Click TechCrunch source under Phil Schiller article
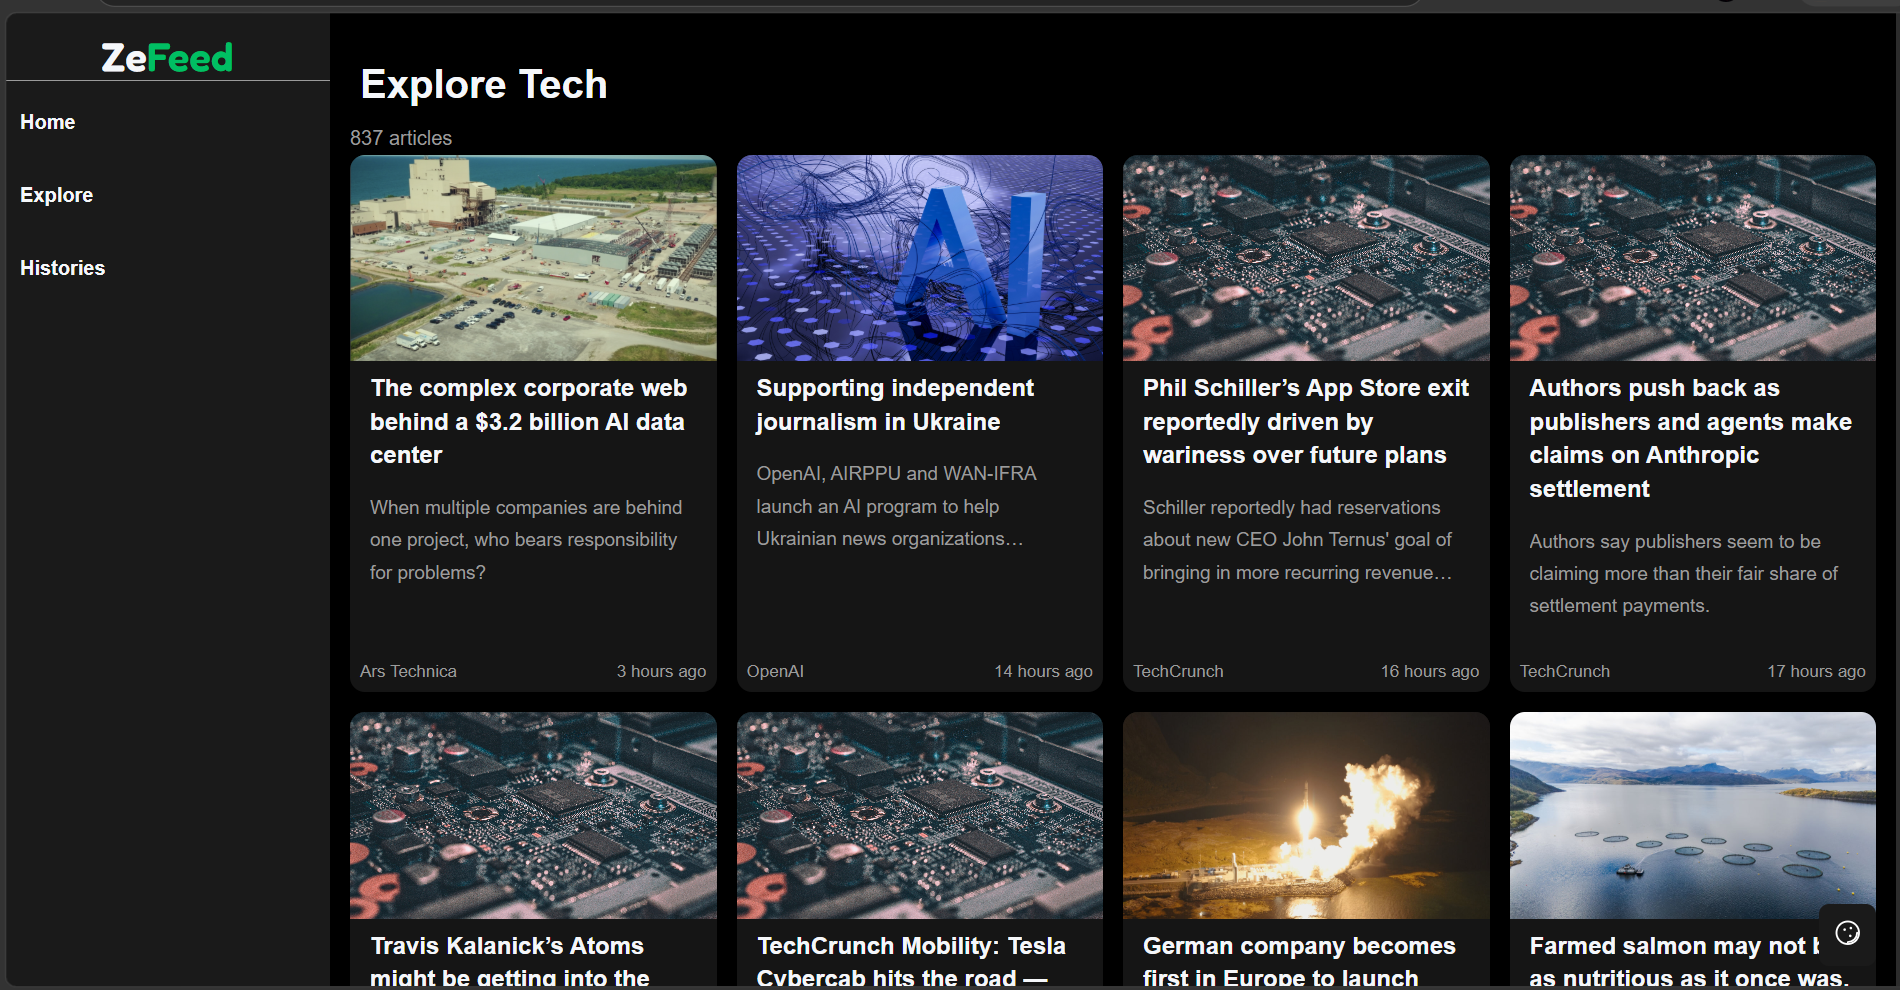Screen dimensions: 1900x990 point(1178,671)
